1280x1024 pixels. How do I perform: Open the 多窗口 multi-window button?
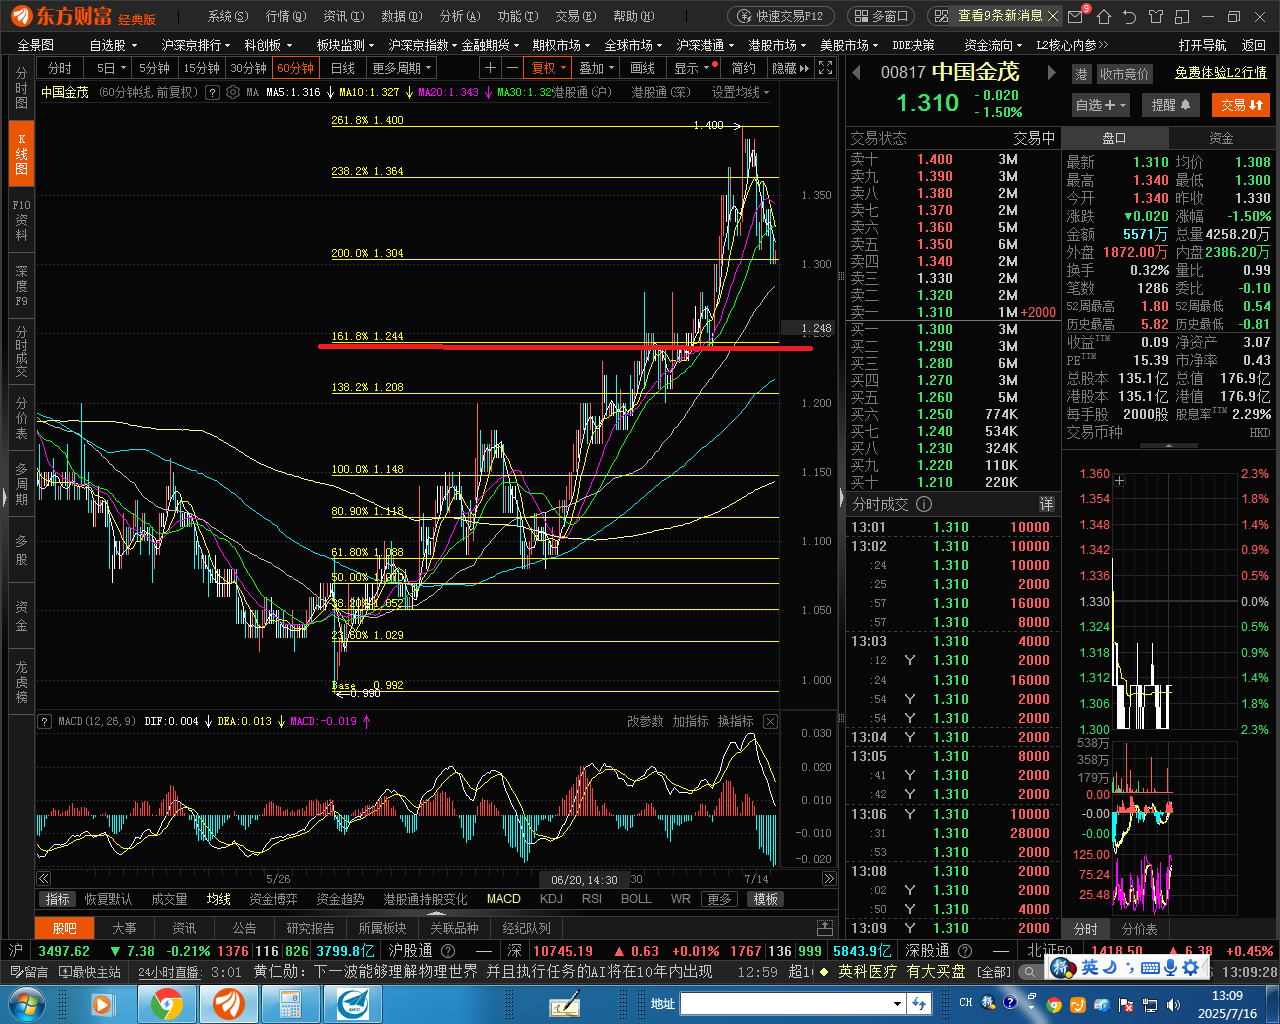[x=880, y=16]
